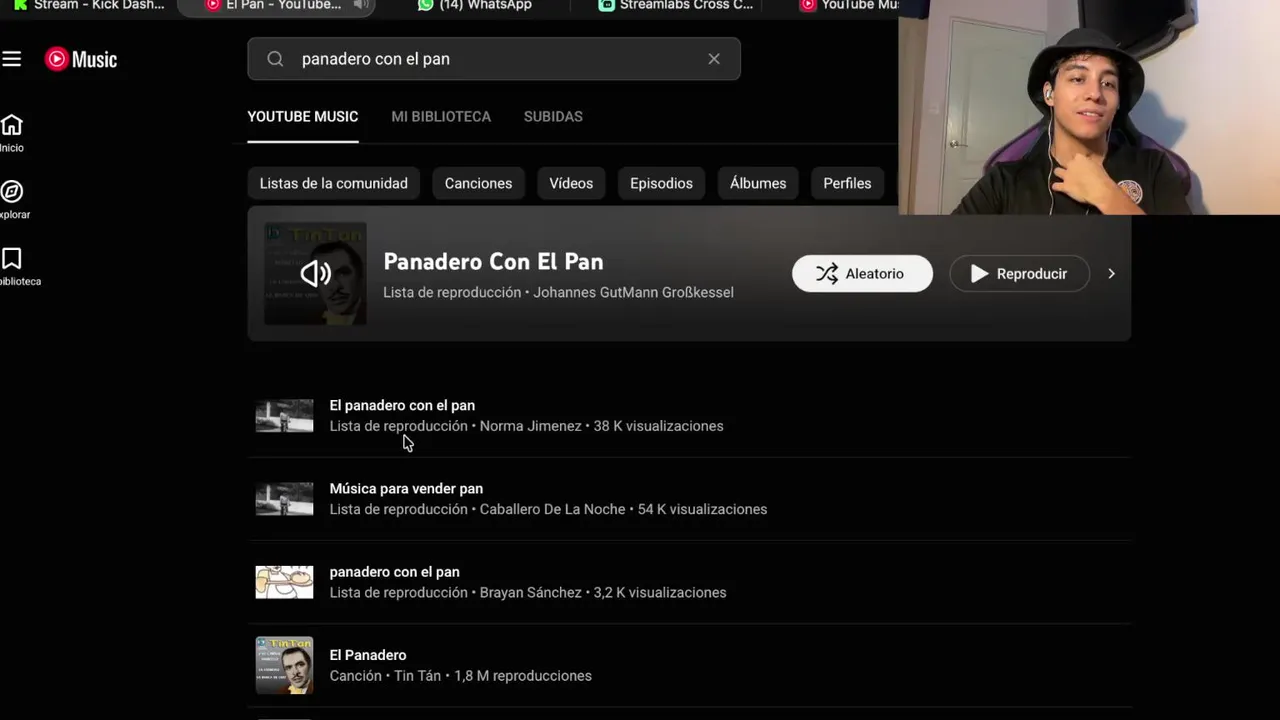The height and width of the screenshot is (720, 1280).
Task: Switch to Stream - Kick Dashboard browser tab
Action: coord(88,6)
